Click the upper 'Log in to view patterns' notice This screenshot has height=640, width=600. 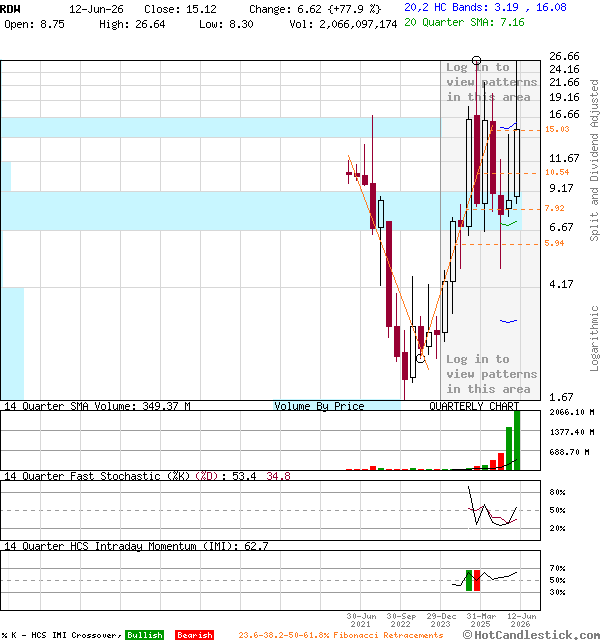coord(491,82)
